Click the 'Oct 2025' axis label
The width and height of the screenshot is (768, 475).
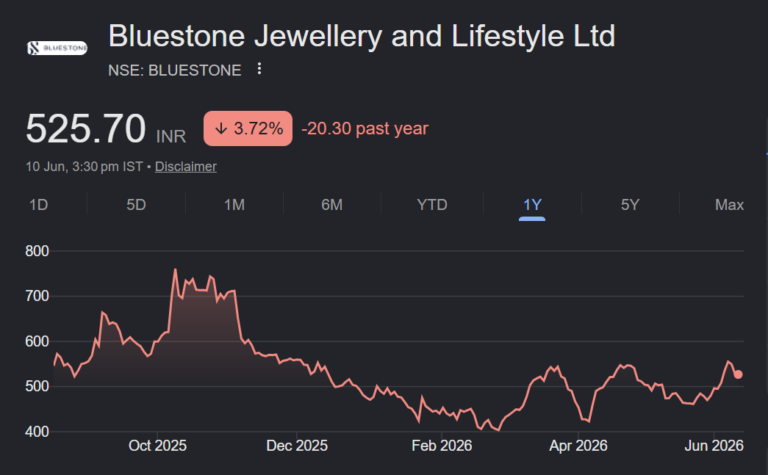(157, 445)
